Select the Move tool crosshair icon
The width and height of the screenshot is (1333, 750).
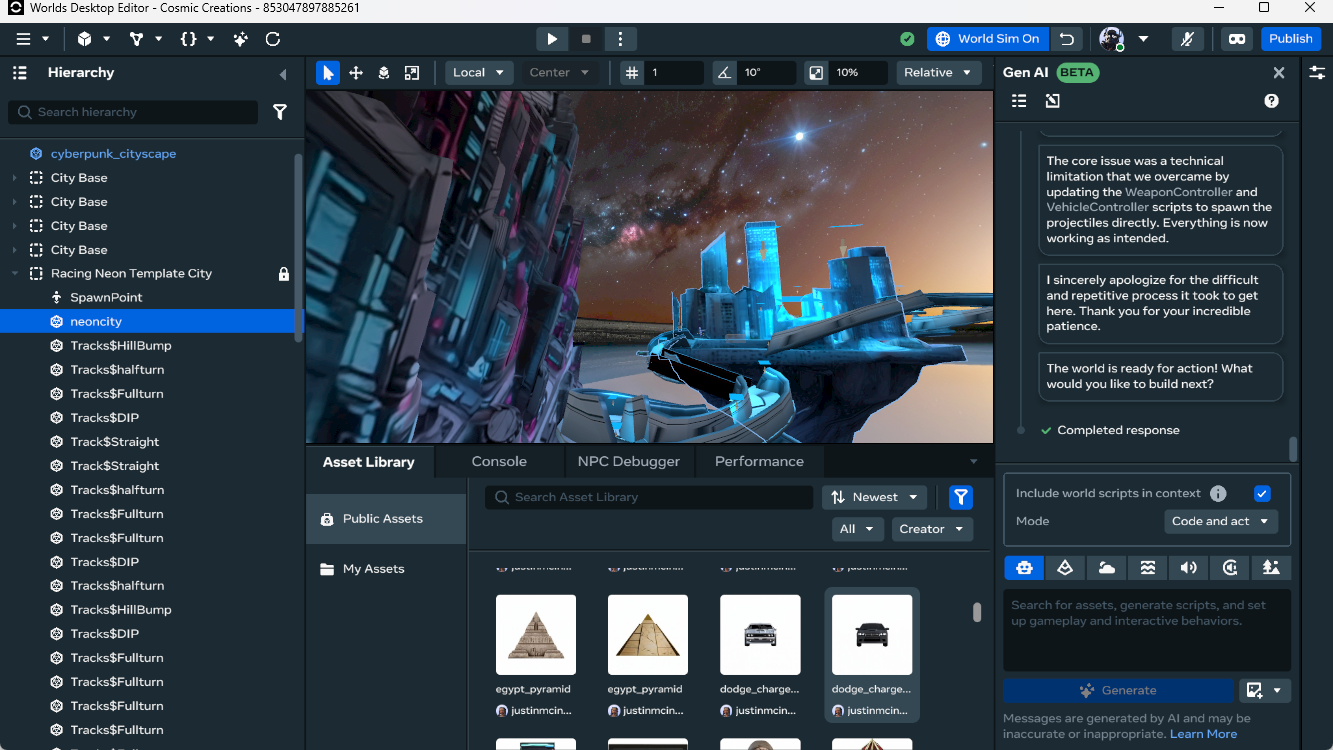(x=356, y=73)
